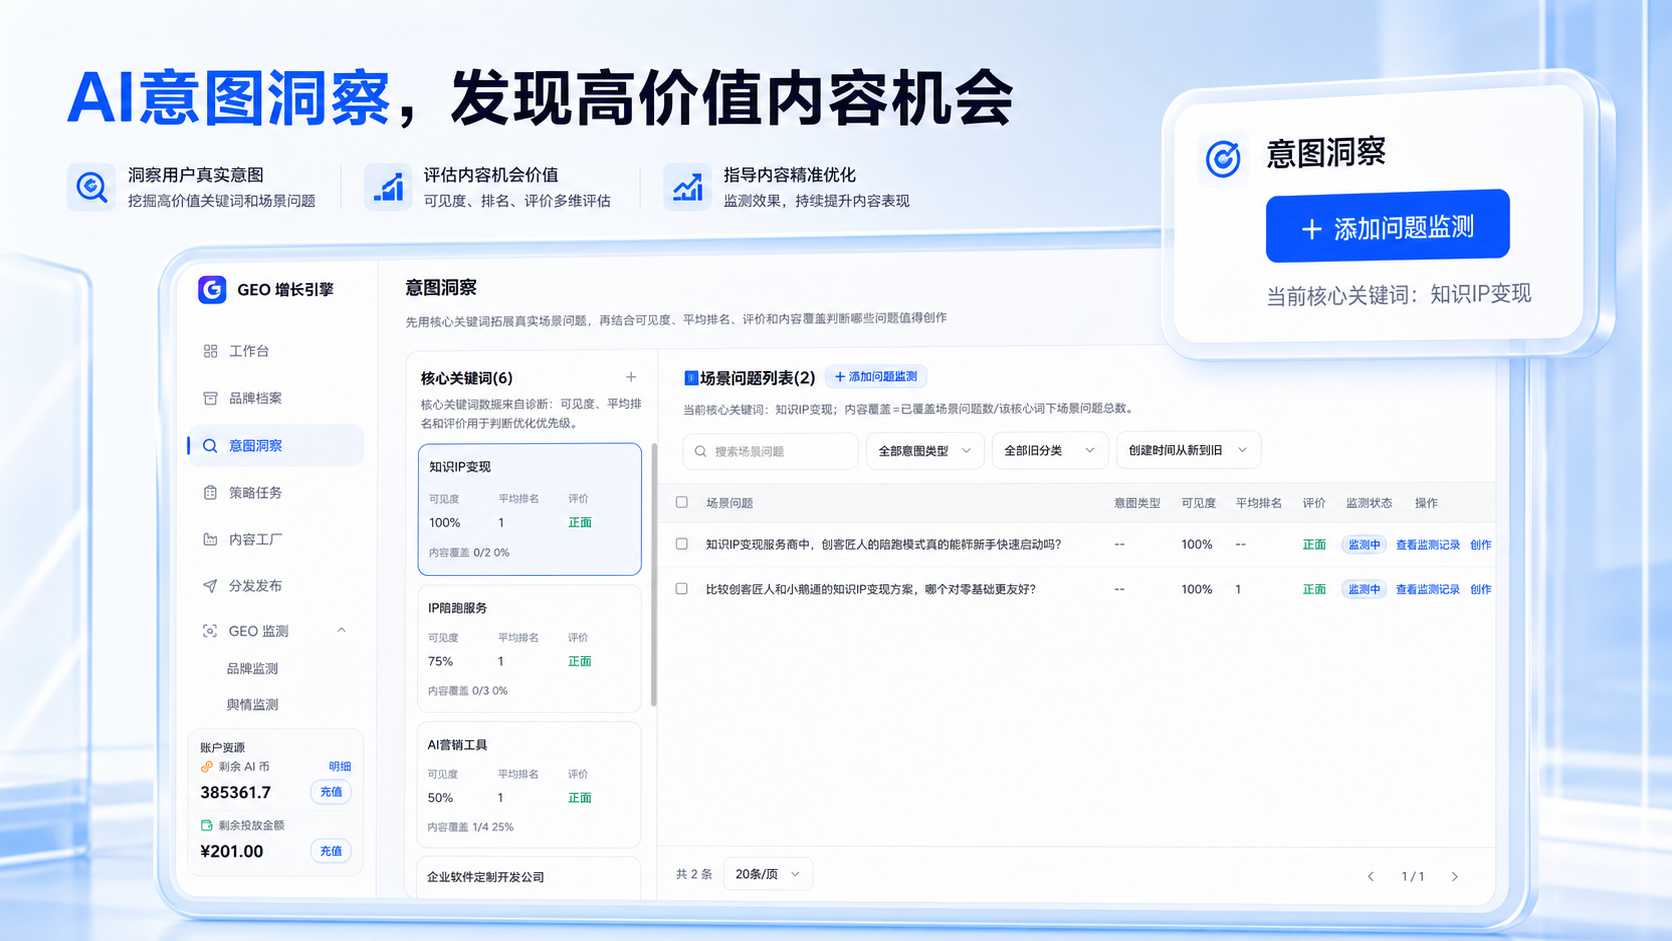Click the search magnifier icon in 搜索场景问题 box
Viewport: 1672px width, 941px height.
click(x=701, y=451)
